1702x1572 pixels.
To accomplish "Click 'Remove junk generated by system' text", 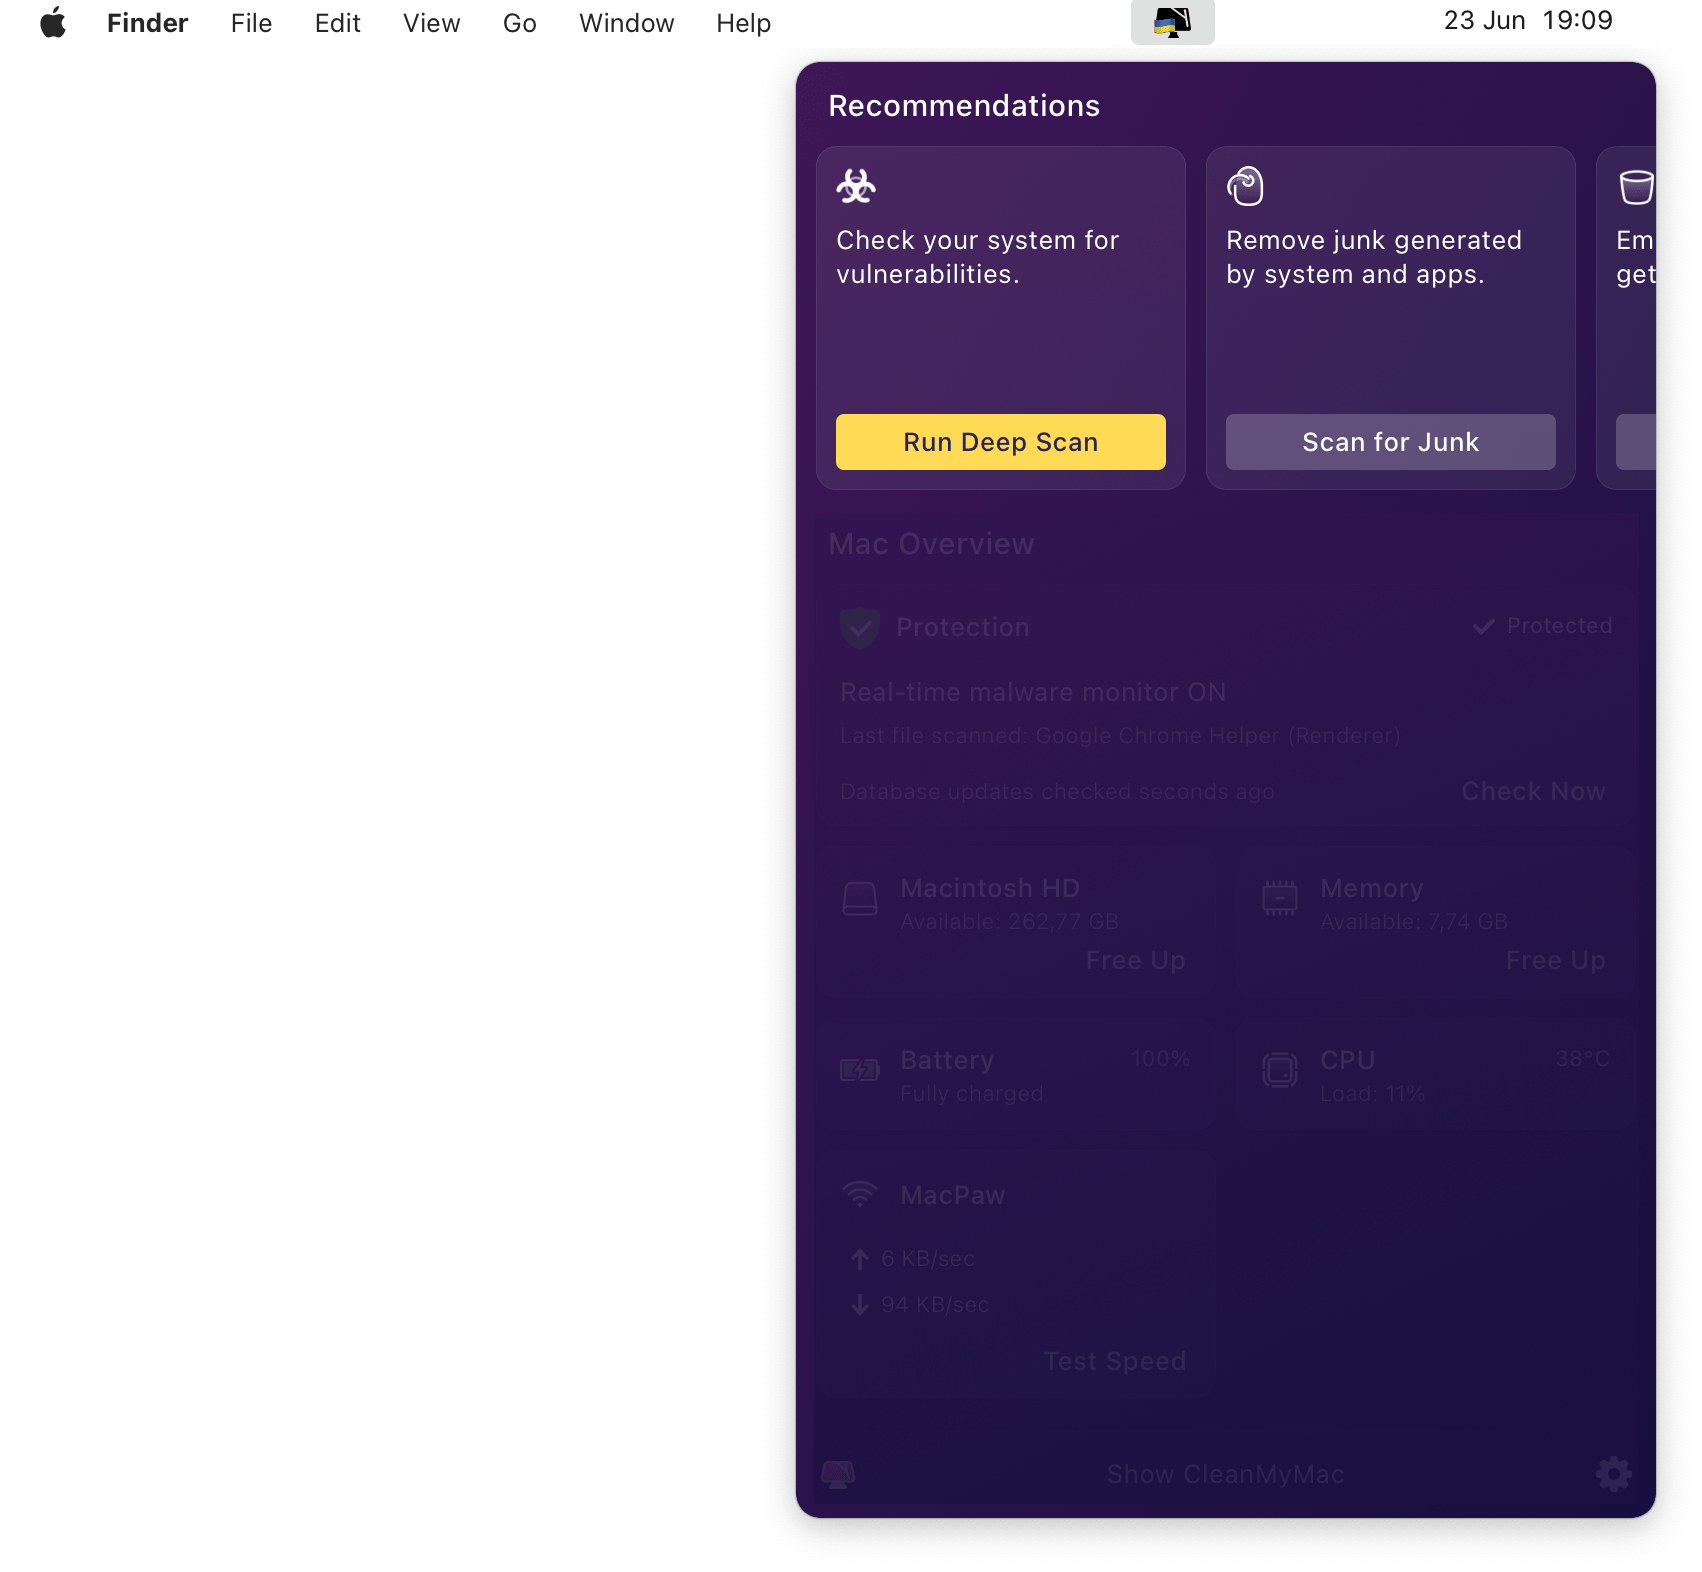I will tap(1374, 257).
